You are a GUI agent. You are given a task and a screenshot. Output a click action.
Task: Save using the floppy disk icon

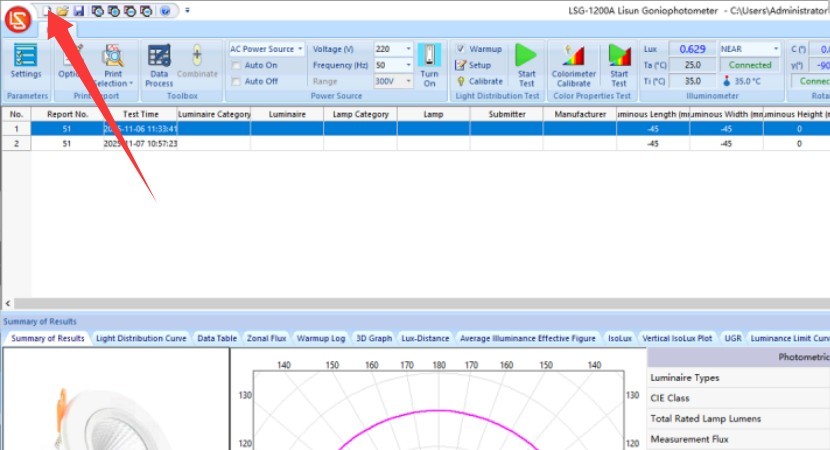(x=79, y=11)
